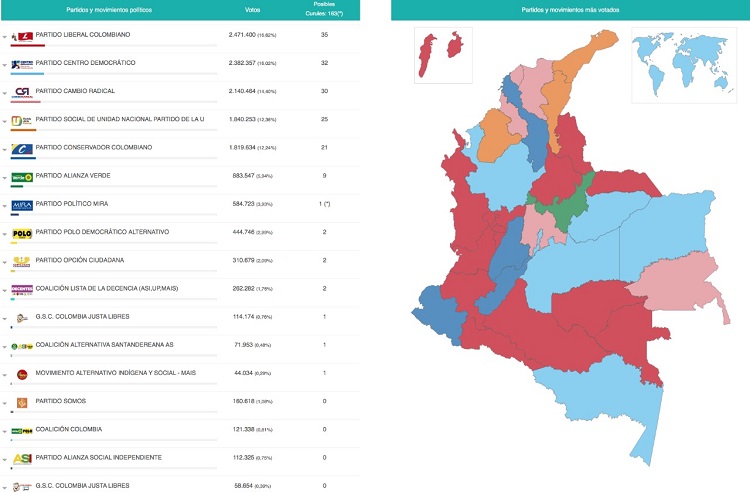The image size is (750, 492).
Task: Open PARTIDO ALIANZA VERDE party name
Action: point(73,175)
